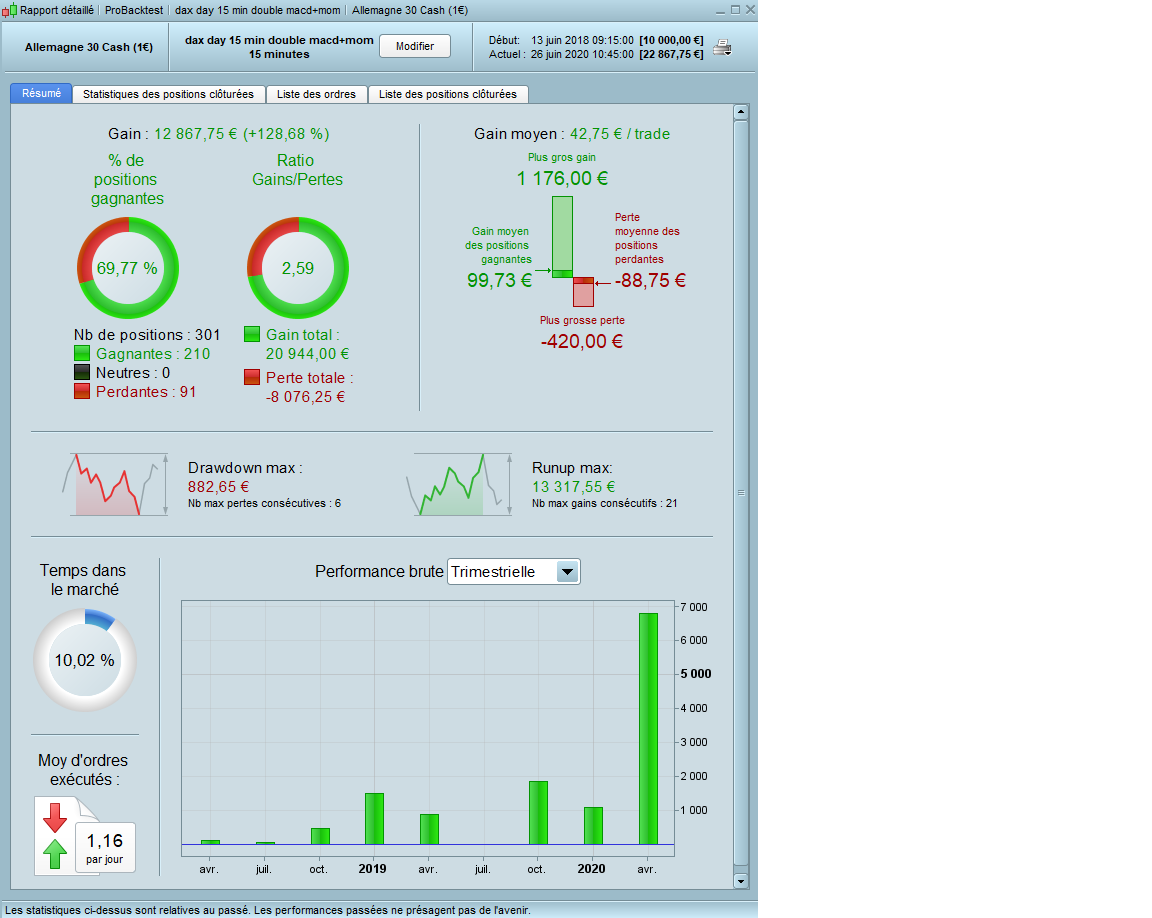Click the Modifier button
Image resolution: width=1152 pixels, height=918 pixels.
point(415,46)
